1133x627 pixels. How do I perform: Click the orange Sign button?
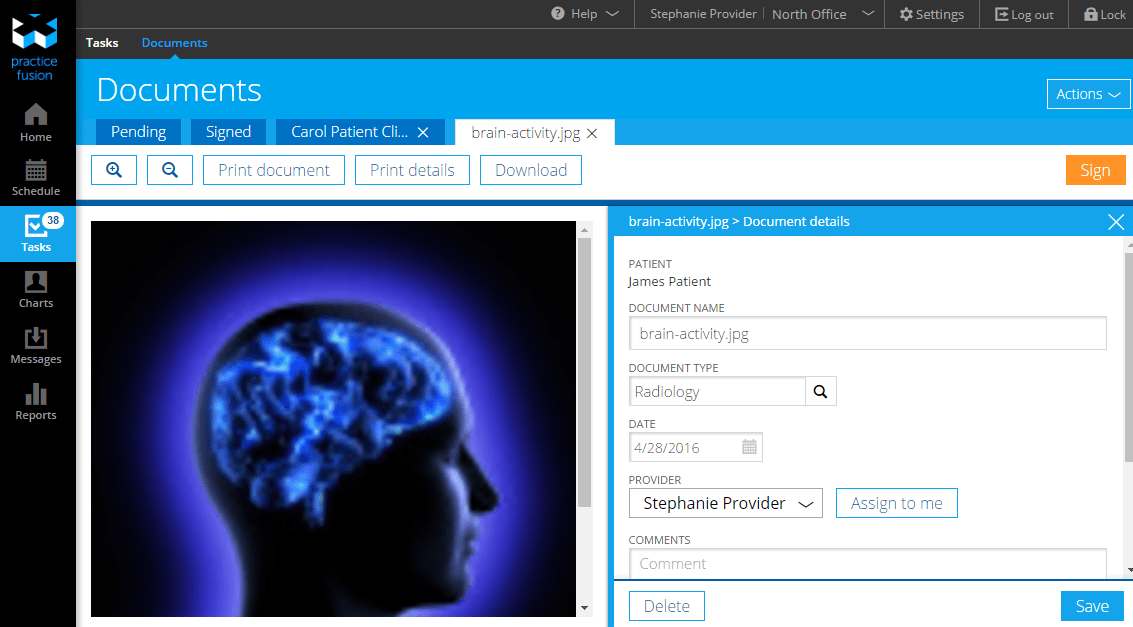(x=1095, y=170)
